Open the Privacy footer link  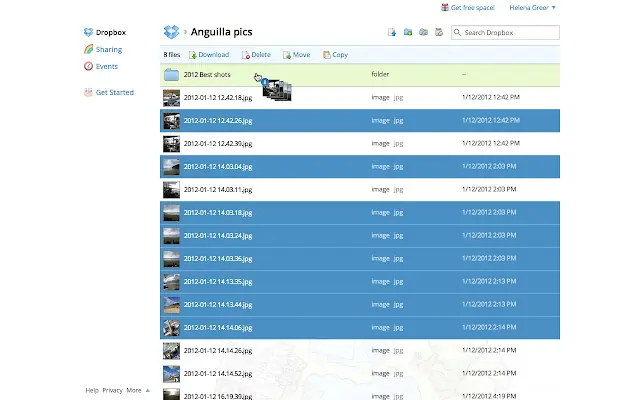[x=112, y=390]
